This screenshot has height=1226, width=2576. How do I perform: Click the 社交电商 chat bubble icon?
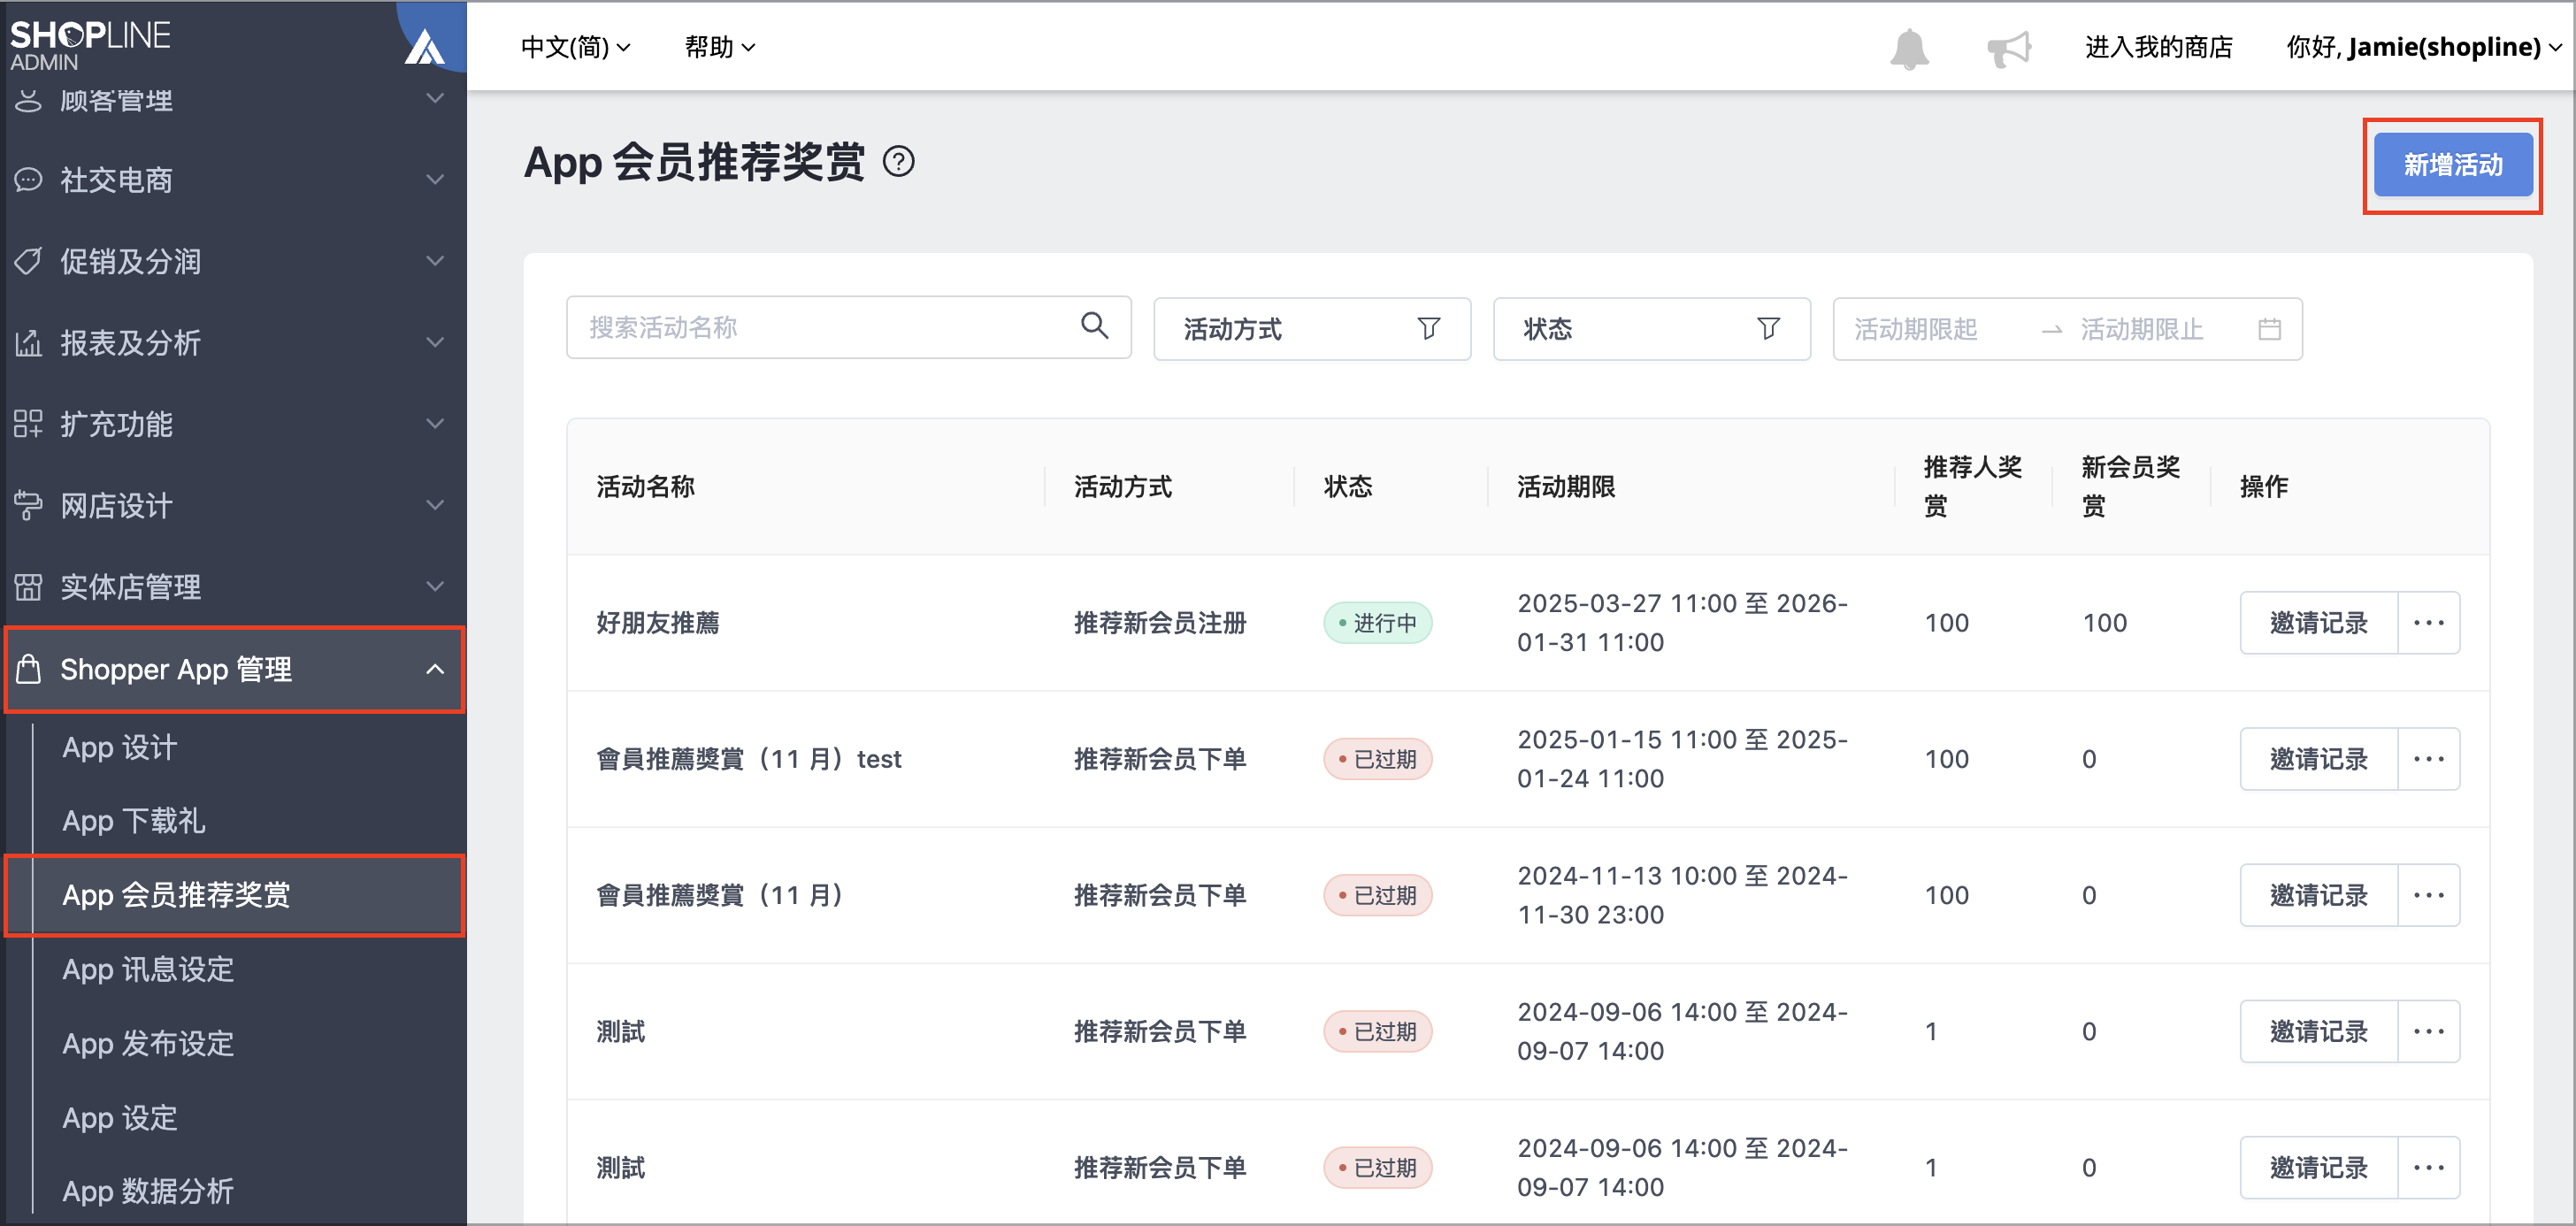(28, 180)
